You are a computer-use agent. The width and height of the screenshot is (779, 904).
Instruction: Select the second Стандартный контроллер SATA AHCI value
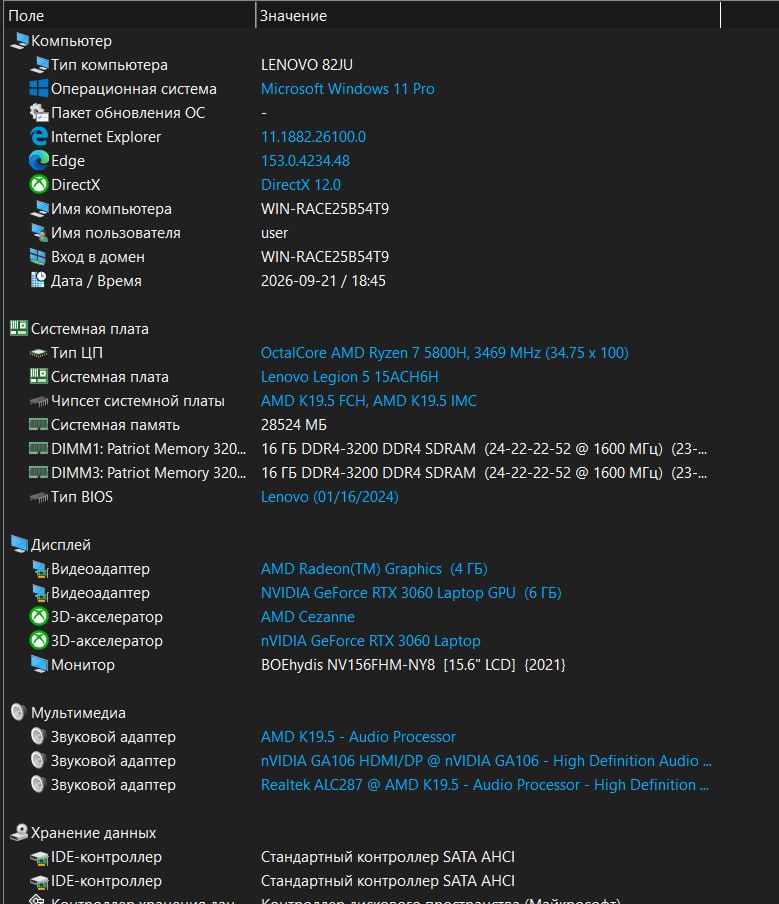[387, 881]
